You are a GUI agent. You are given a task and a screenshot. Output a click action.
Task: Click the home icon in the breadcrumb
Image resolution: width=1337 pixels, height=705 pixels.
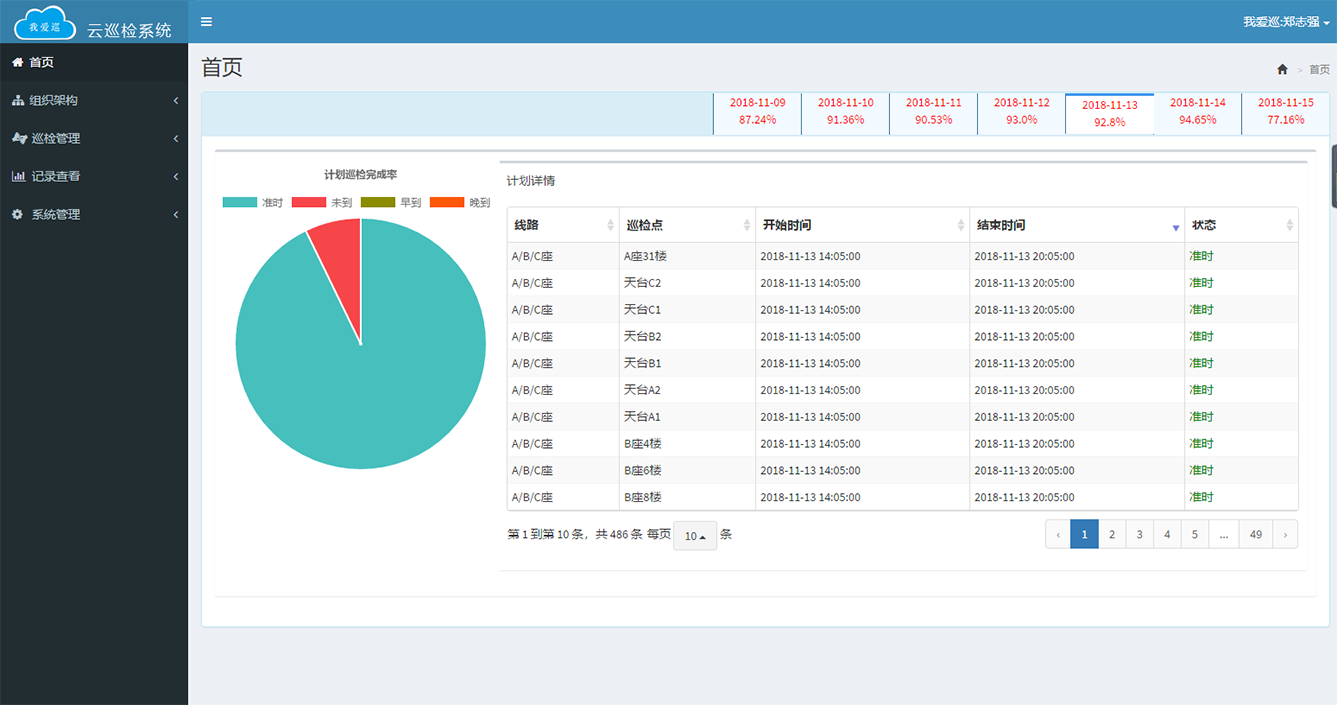[x=1282, y=68]
